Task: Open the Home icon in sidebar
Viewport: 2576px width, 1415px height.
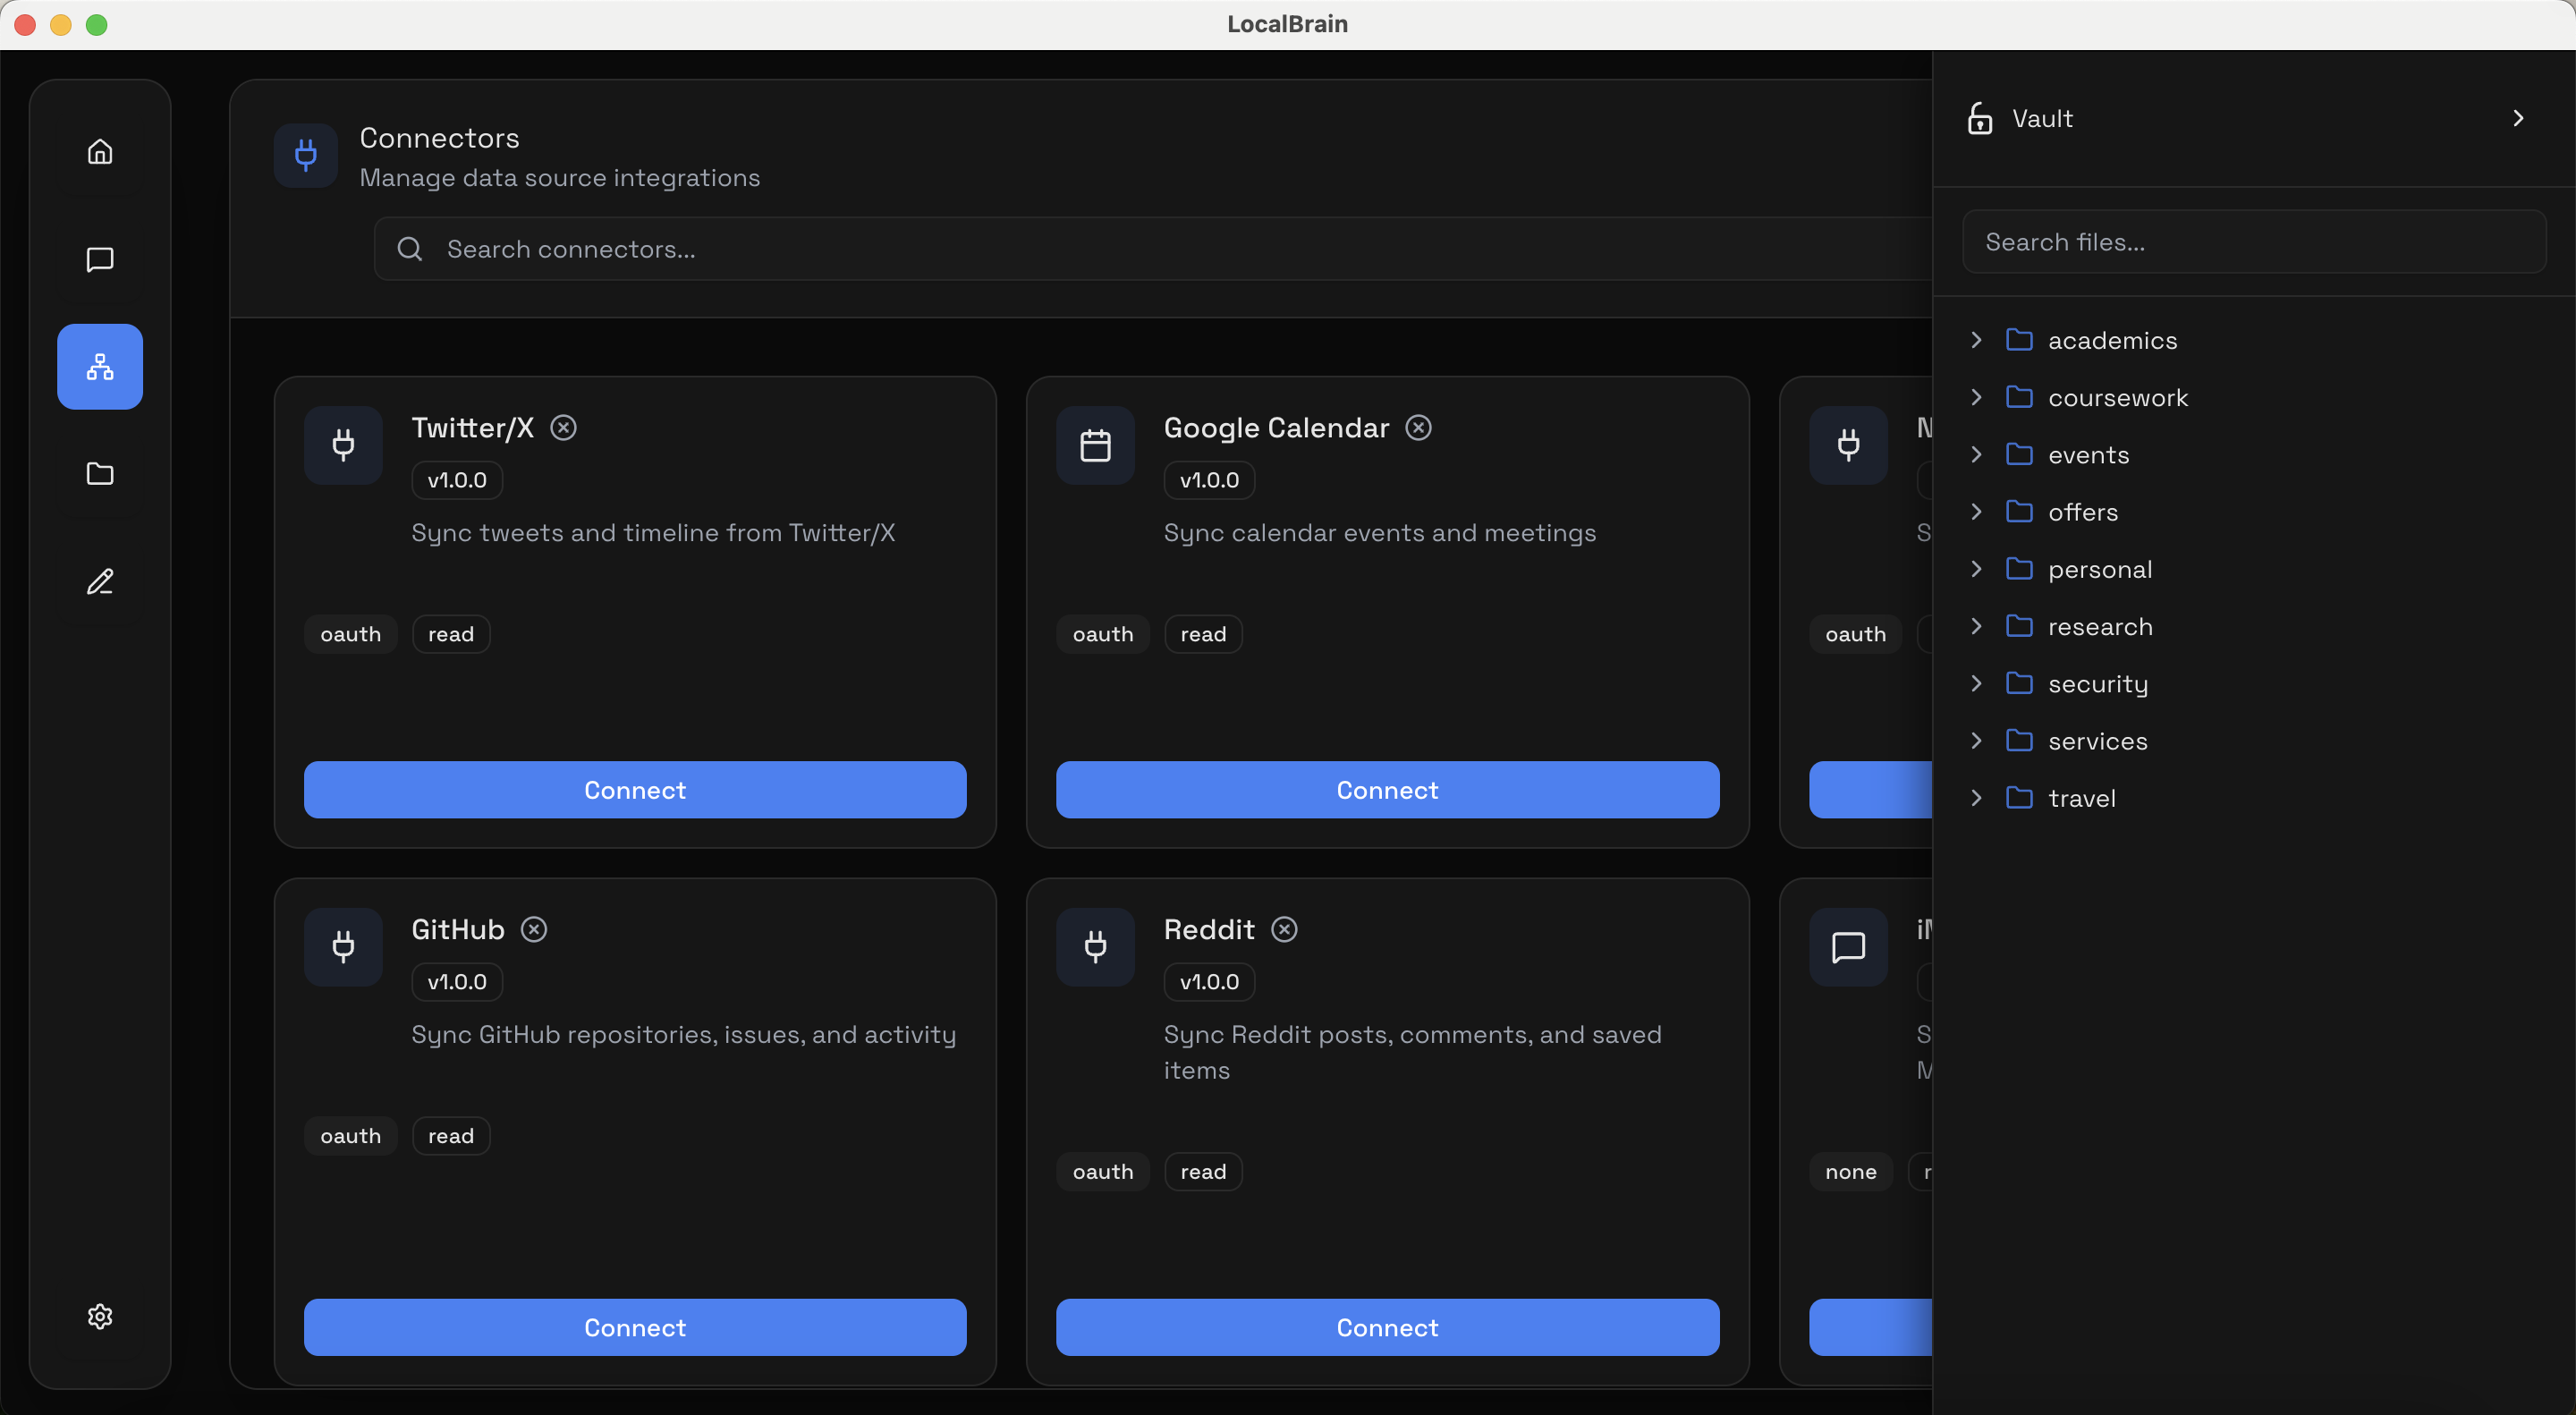Action: point(100,152)
